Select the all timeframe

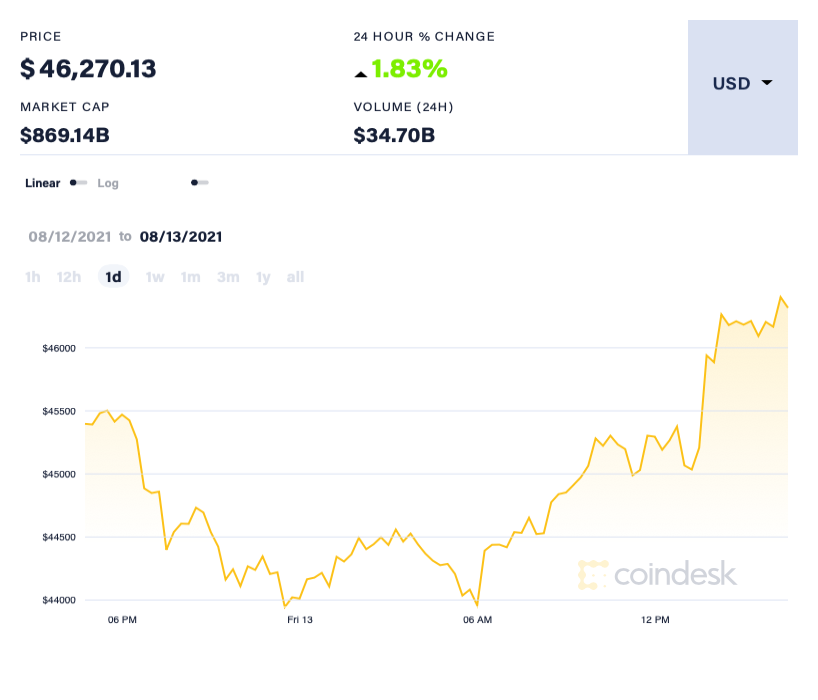[294, 276]
